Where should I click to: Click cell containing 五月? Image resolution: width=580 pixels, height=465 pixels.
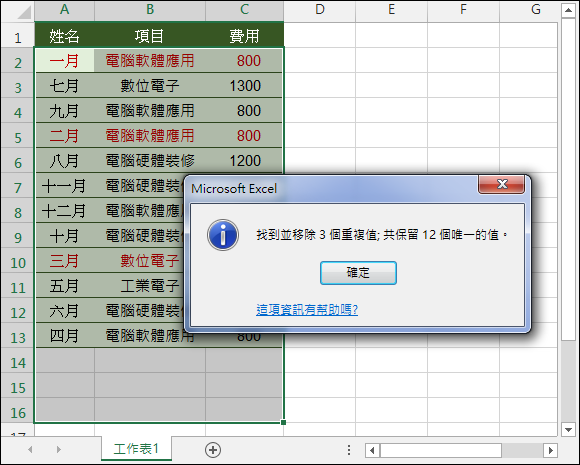[64, 286]
